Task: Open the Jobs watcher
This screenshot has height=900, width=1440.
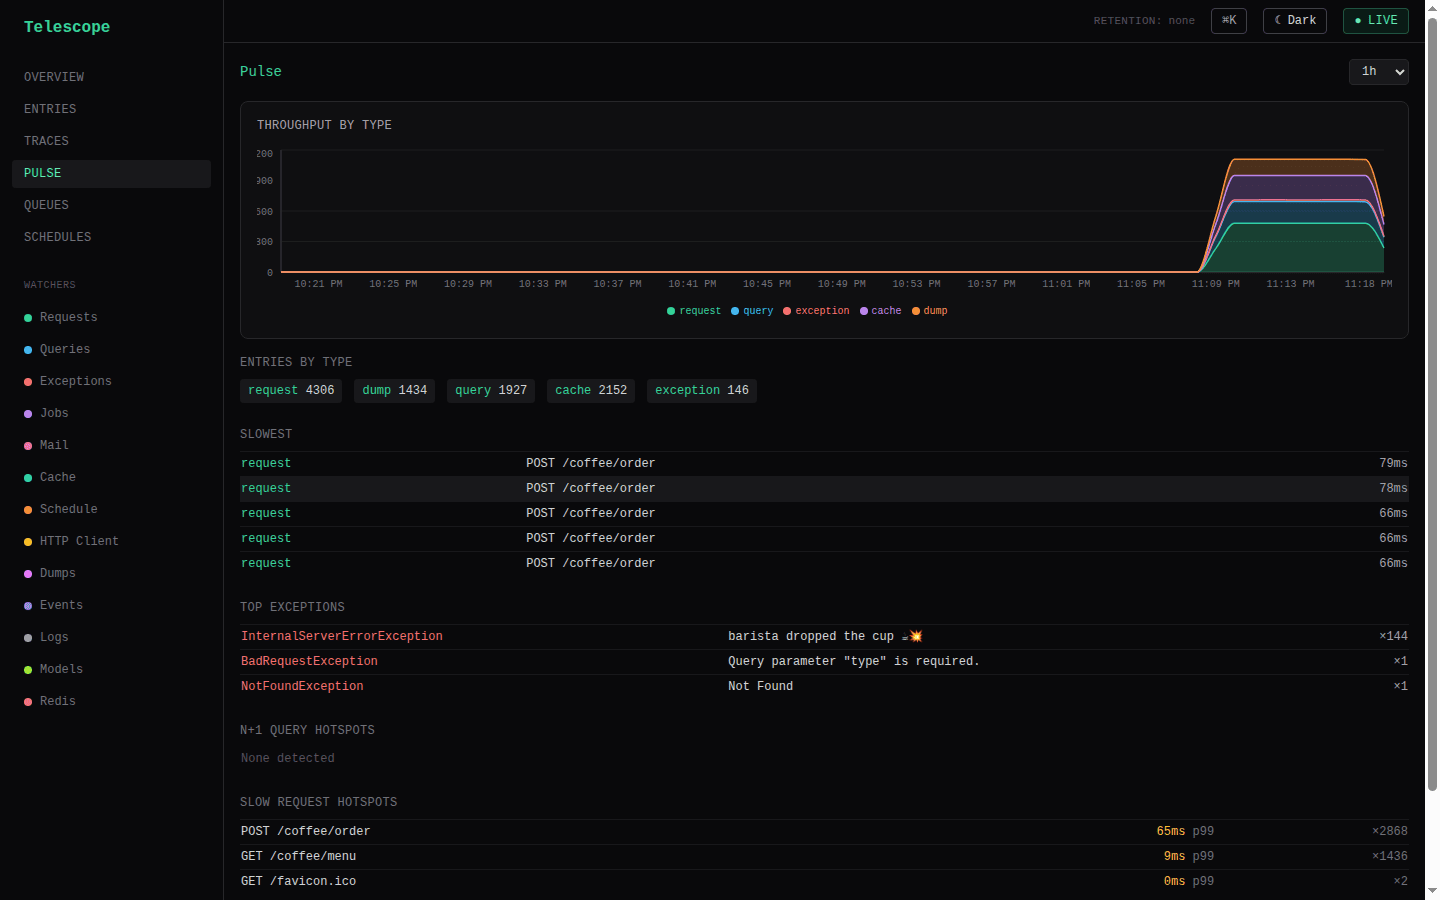Action: click(111, 413)
